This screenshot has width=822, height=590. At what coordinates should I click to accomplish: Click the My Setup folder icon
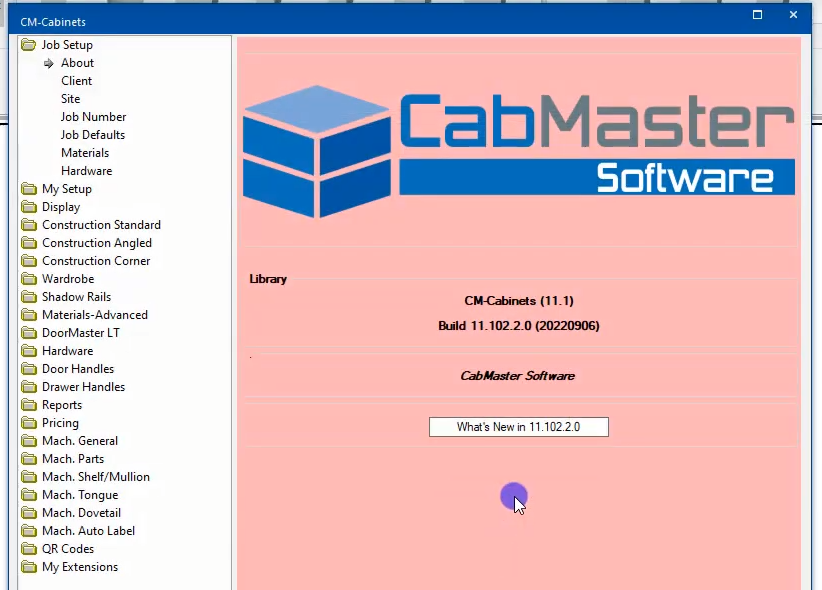[28, 189]
